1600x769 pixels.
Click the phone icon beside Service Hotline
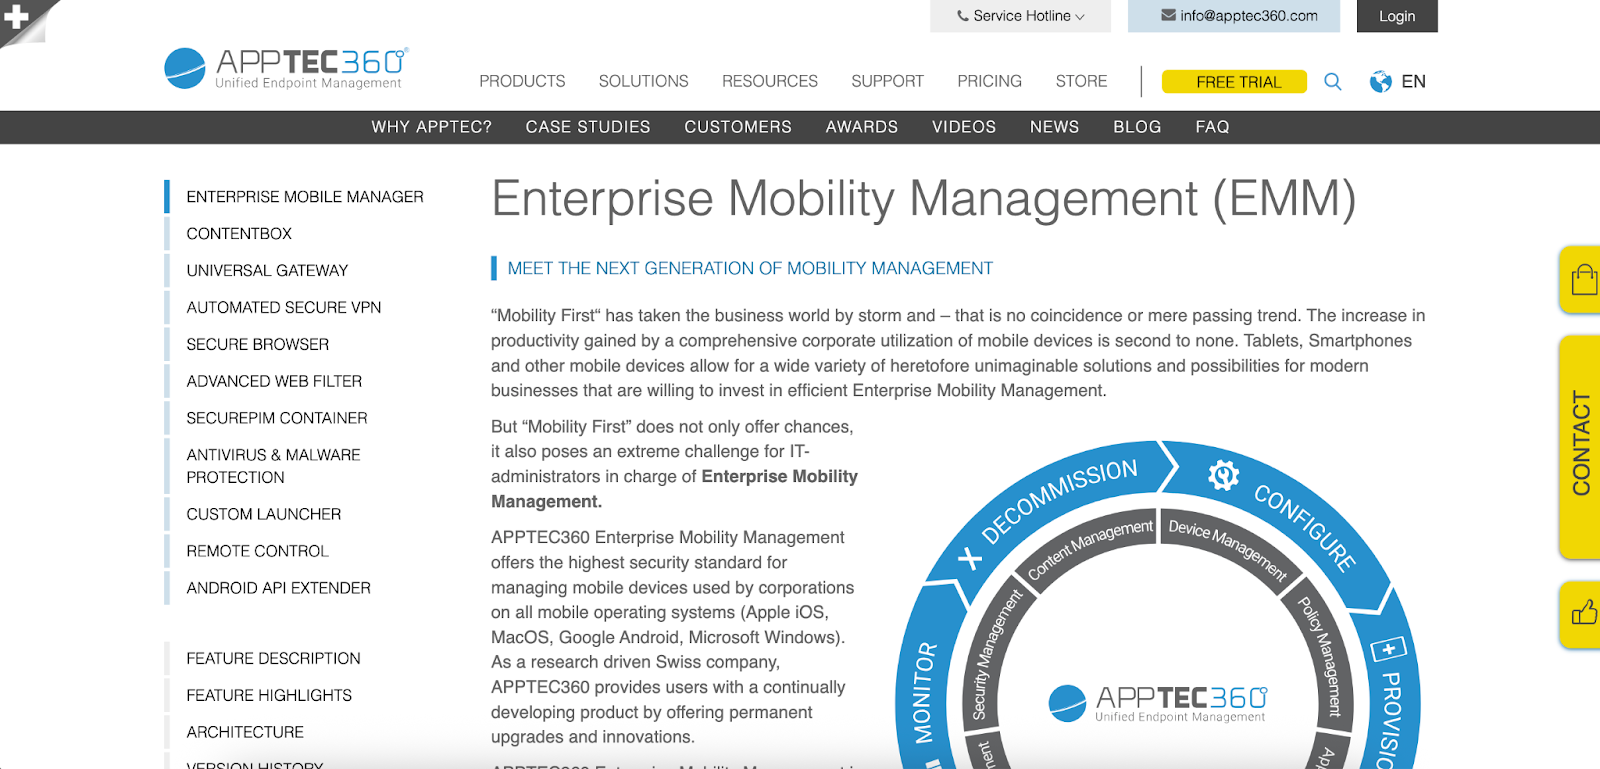pyautogui.click(x=962, y=16)
